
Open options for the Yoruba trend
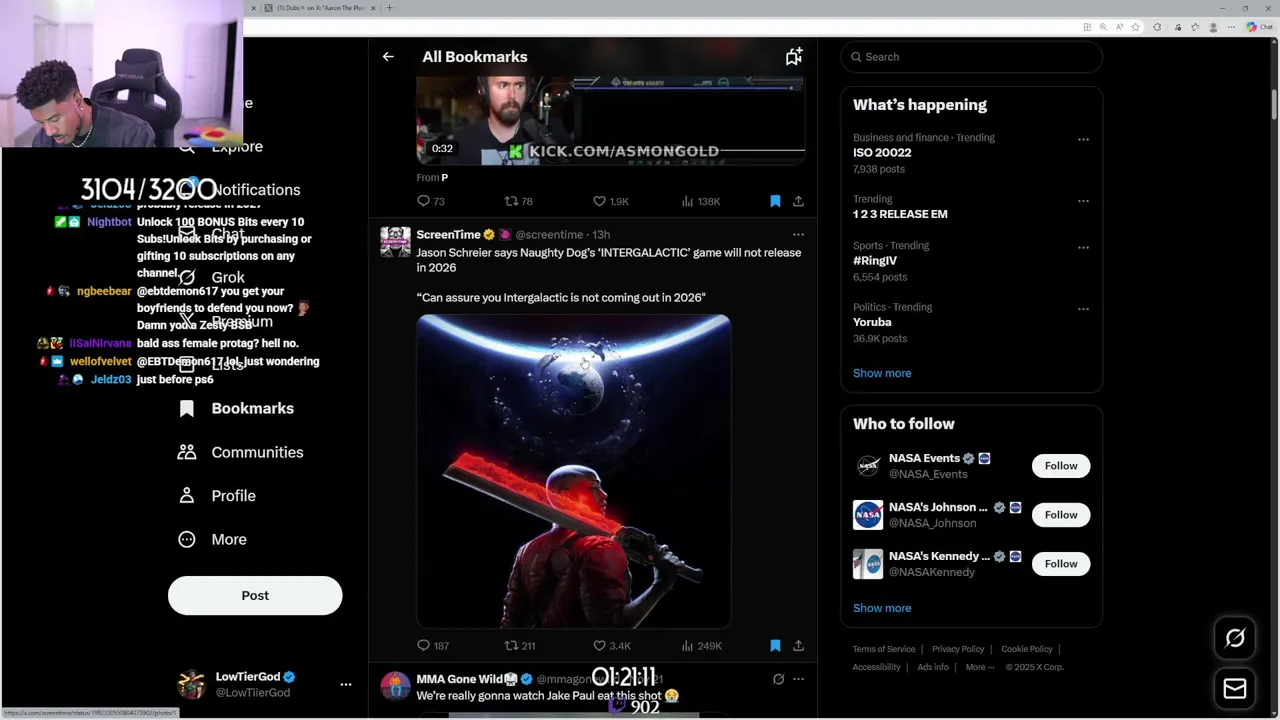tap(1083, 309)
